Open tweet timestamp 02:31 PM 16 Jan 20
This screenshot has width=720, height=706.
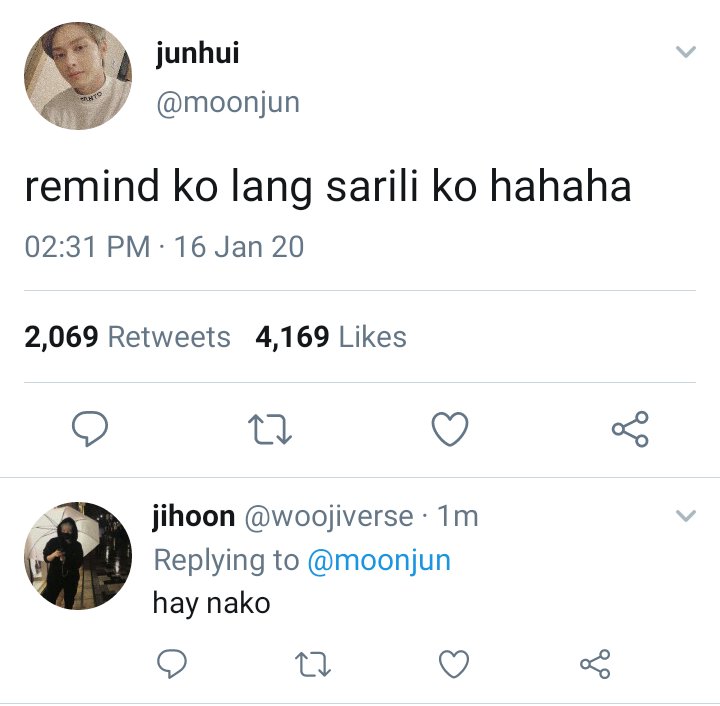pos(164,247)
